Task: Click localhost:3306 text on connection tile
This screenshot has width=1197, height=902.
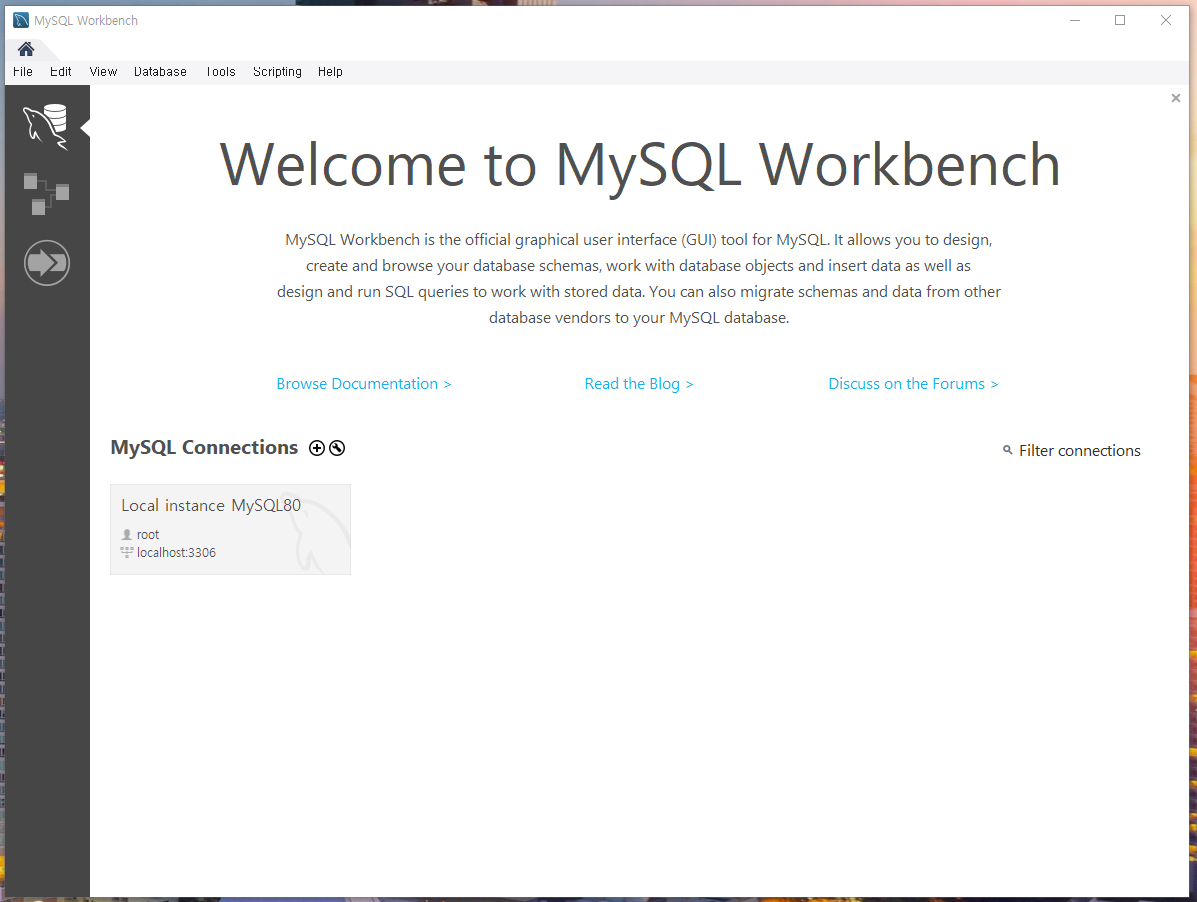Action: (x=176, y=552)
